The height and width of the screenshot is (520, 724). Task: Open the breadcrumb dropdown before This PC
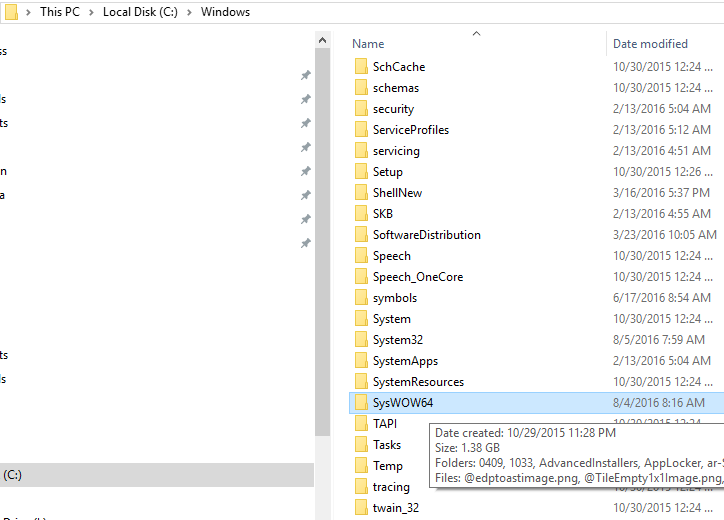click(28, 12)
